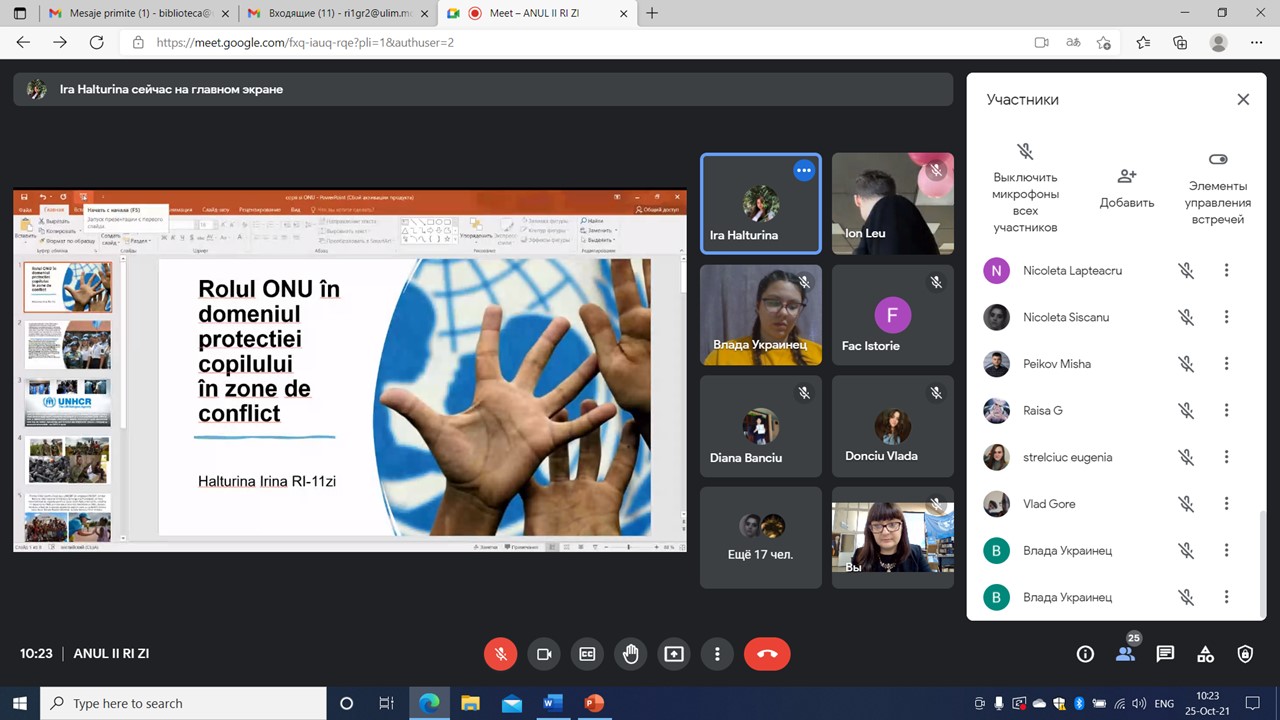Viewport: 1280px width, 720px height.
Task: Mute Nicoleta Siscanu's microphone
Action: [x=1186, y=317]
